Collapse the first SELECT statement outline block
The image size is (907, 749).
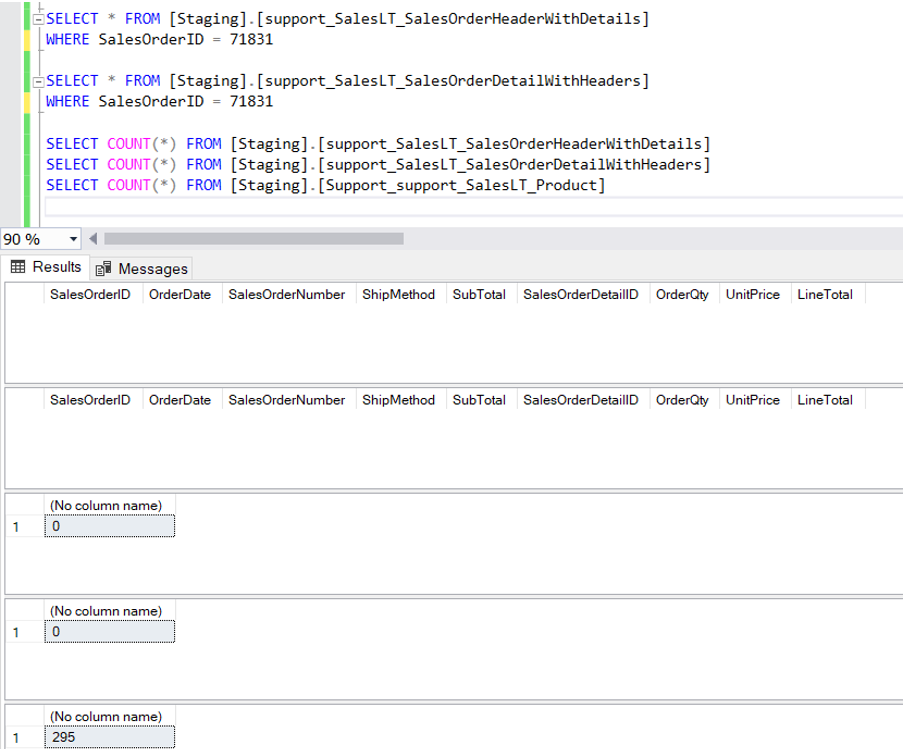38,19
